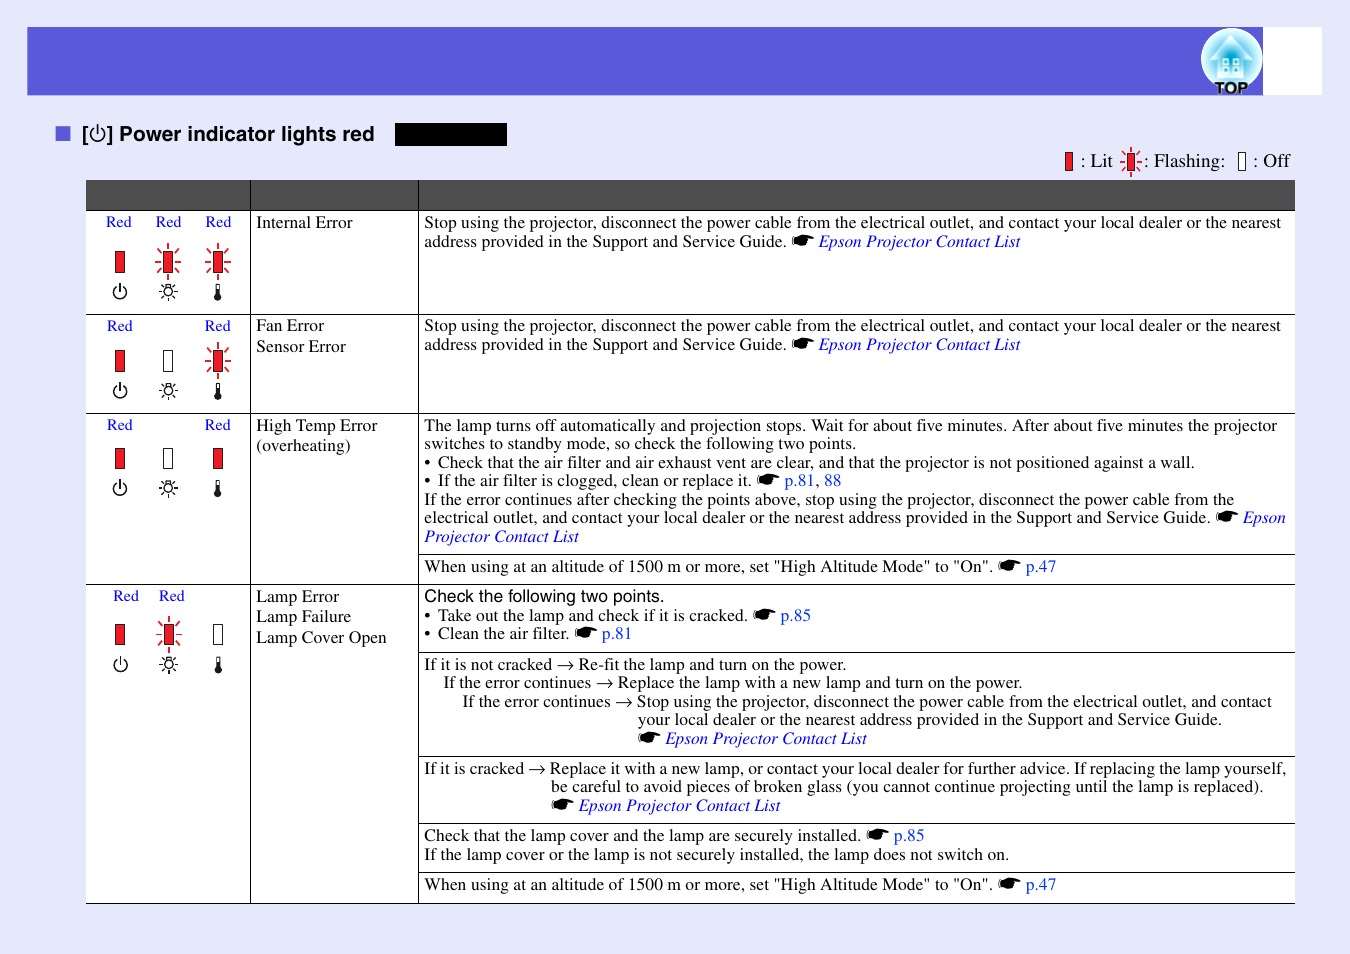Click thermometer symbol in Lamp Error row
The image size is (1350, 954).
[x=218, y=665]
